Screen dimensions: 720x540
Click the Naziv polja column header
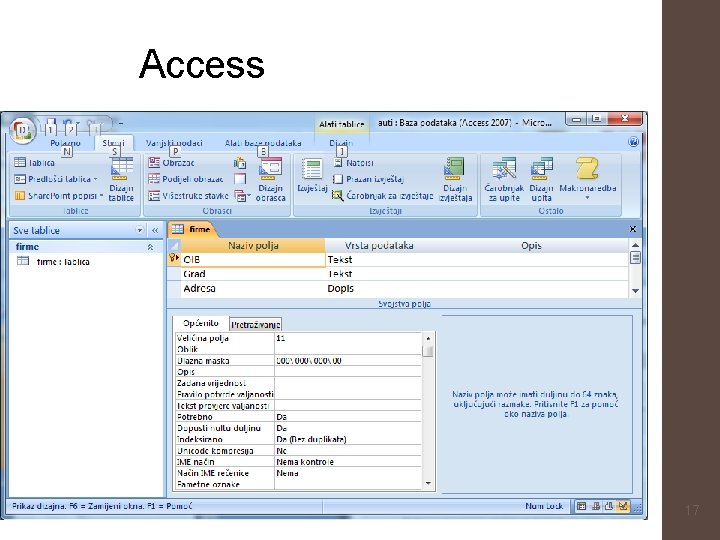(253, 246)
